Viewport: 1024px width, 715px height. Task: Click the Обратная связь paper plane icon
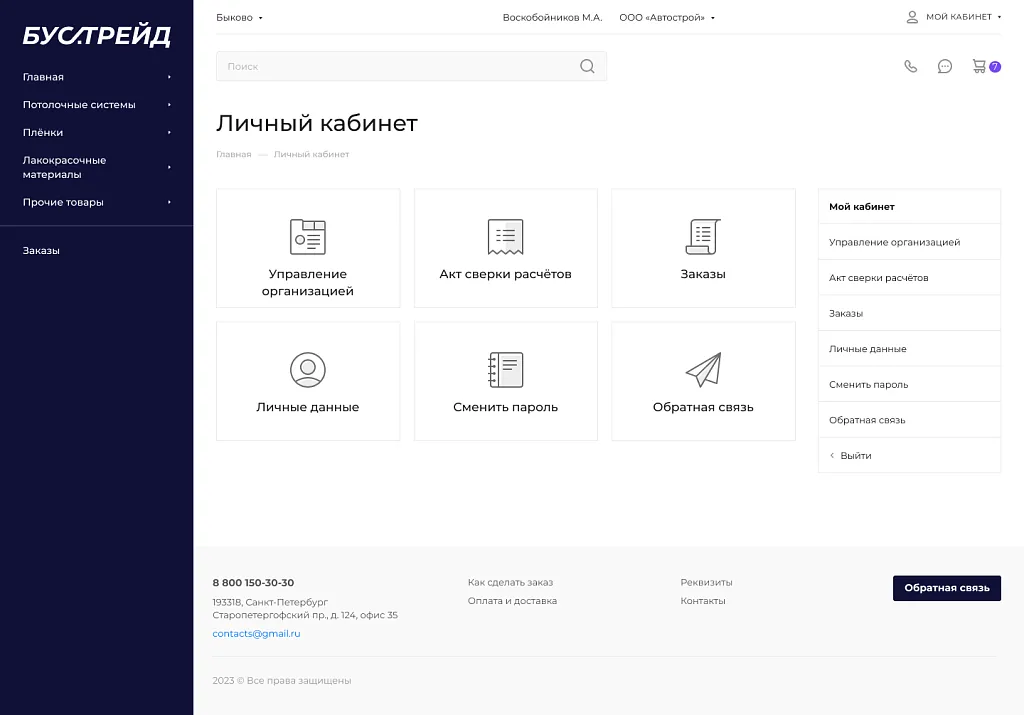(x=703, y=370)
